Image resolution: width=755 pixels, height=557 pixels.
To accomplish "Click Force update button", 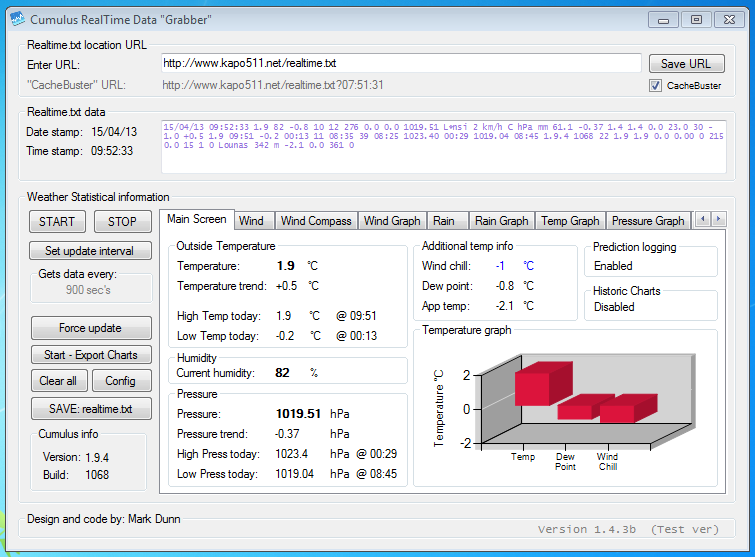I will coord(90,328).
